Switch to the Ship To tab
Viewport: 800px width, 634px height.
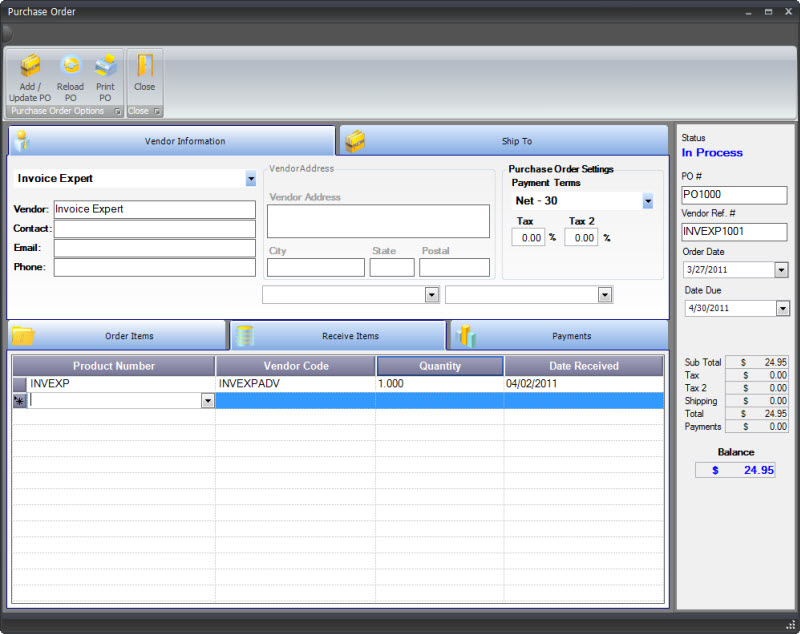click(504, 141)
